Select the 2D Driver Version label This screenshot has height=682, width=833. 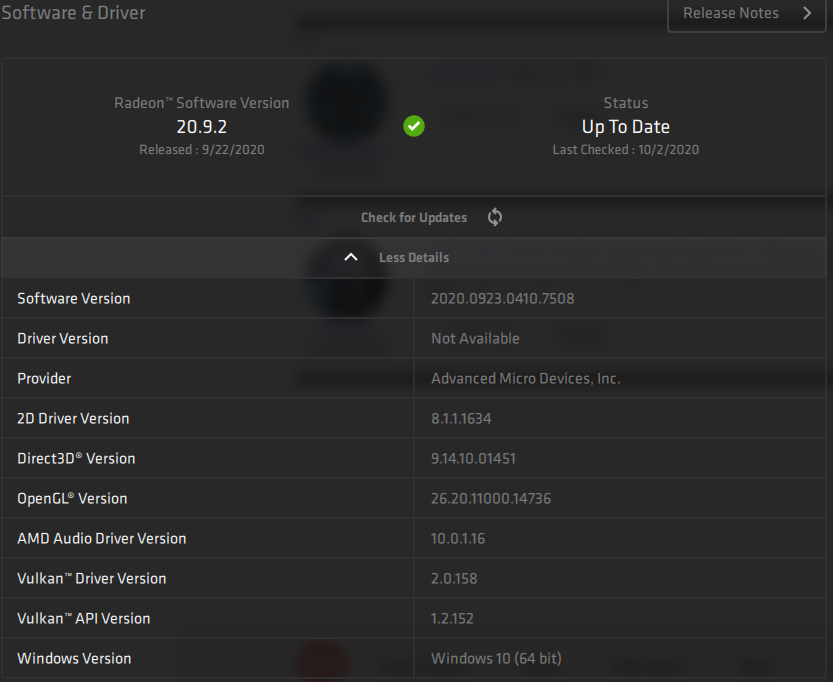point(73,419)
